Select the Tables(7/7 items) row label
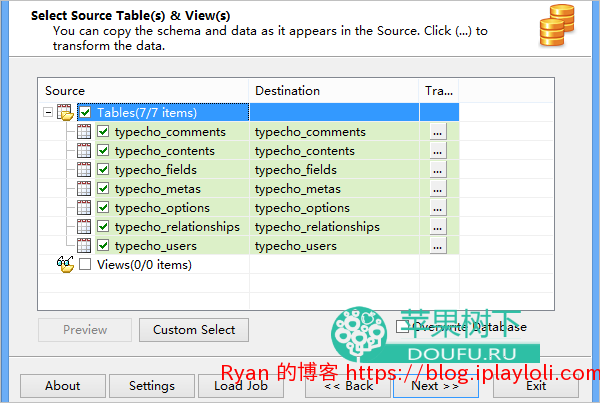The height and width of the screenshot is (403, 600). click(x=147, y=113)
